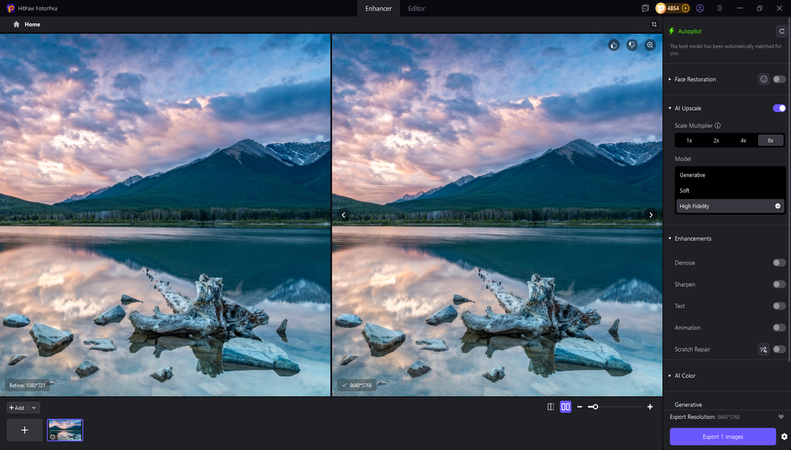
Task: Enable the Denoise switch
Action: pos(779,263)
